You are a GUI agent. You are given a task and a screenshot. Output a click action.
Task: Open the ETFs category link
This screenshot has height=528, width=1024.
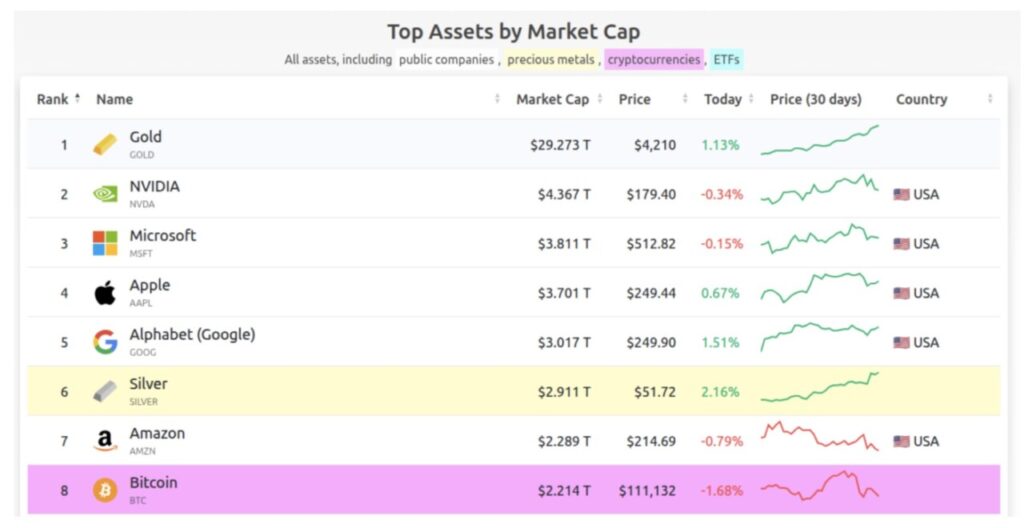click(x=727, y=60)
